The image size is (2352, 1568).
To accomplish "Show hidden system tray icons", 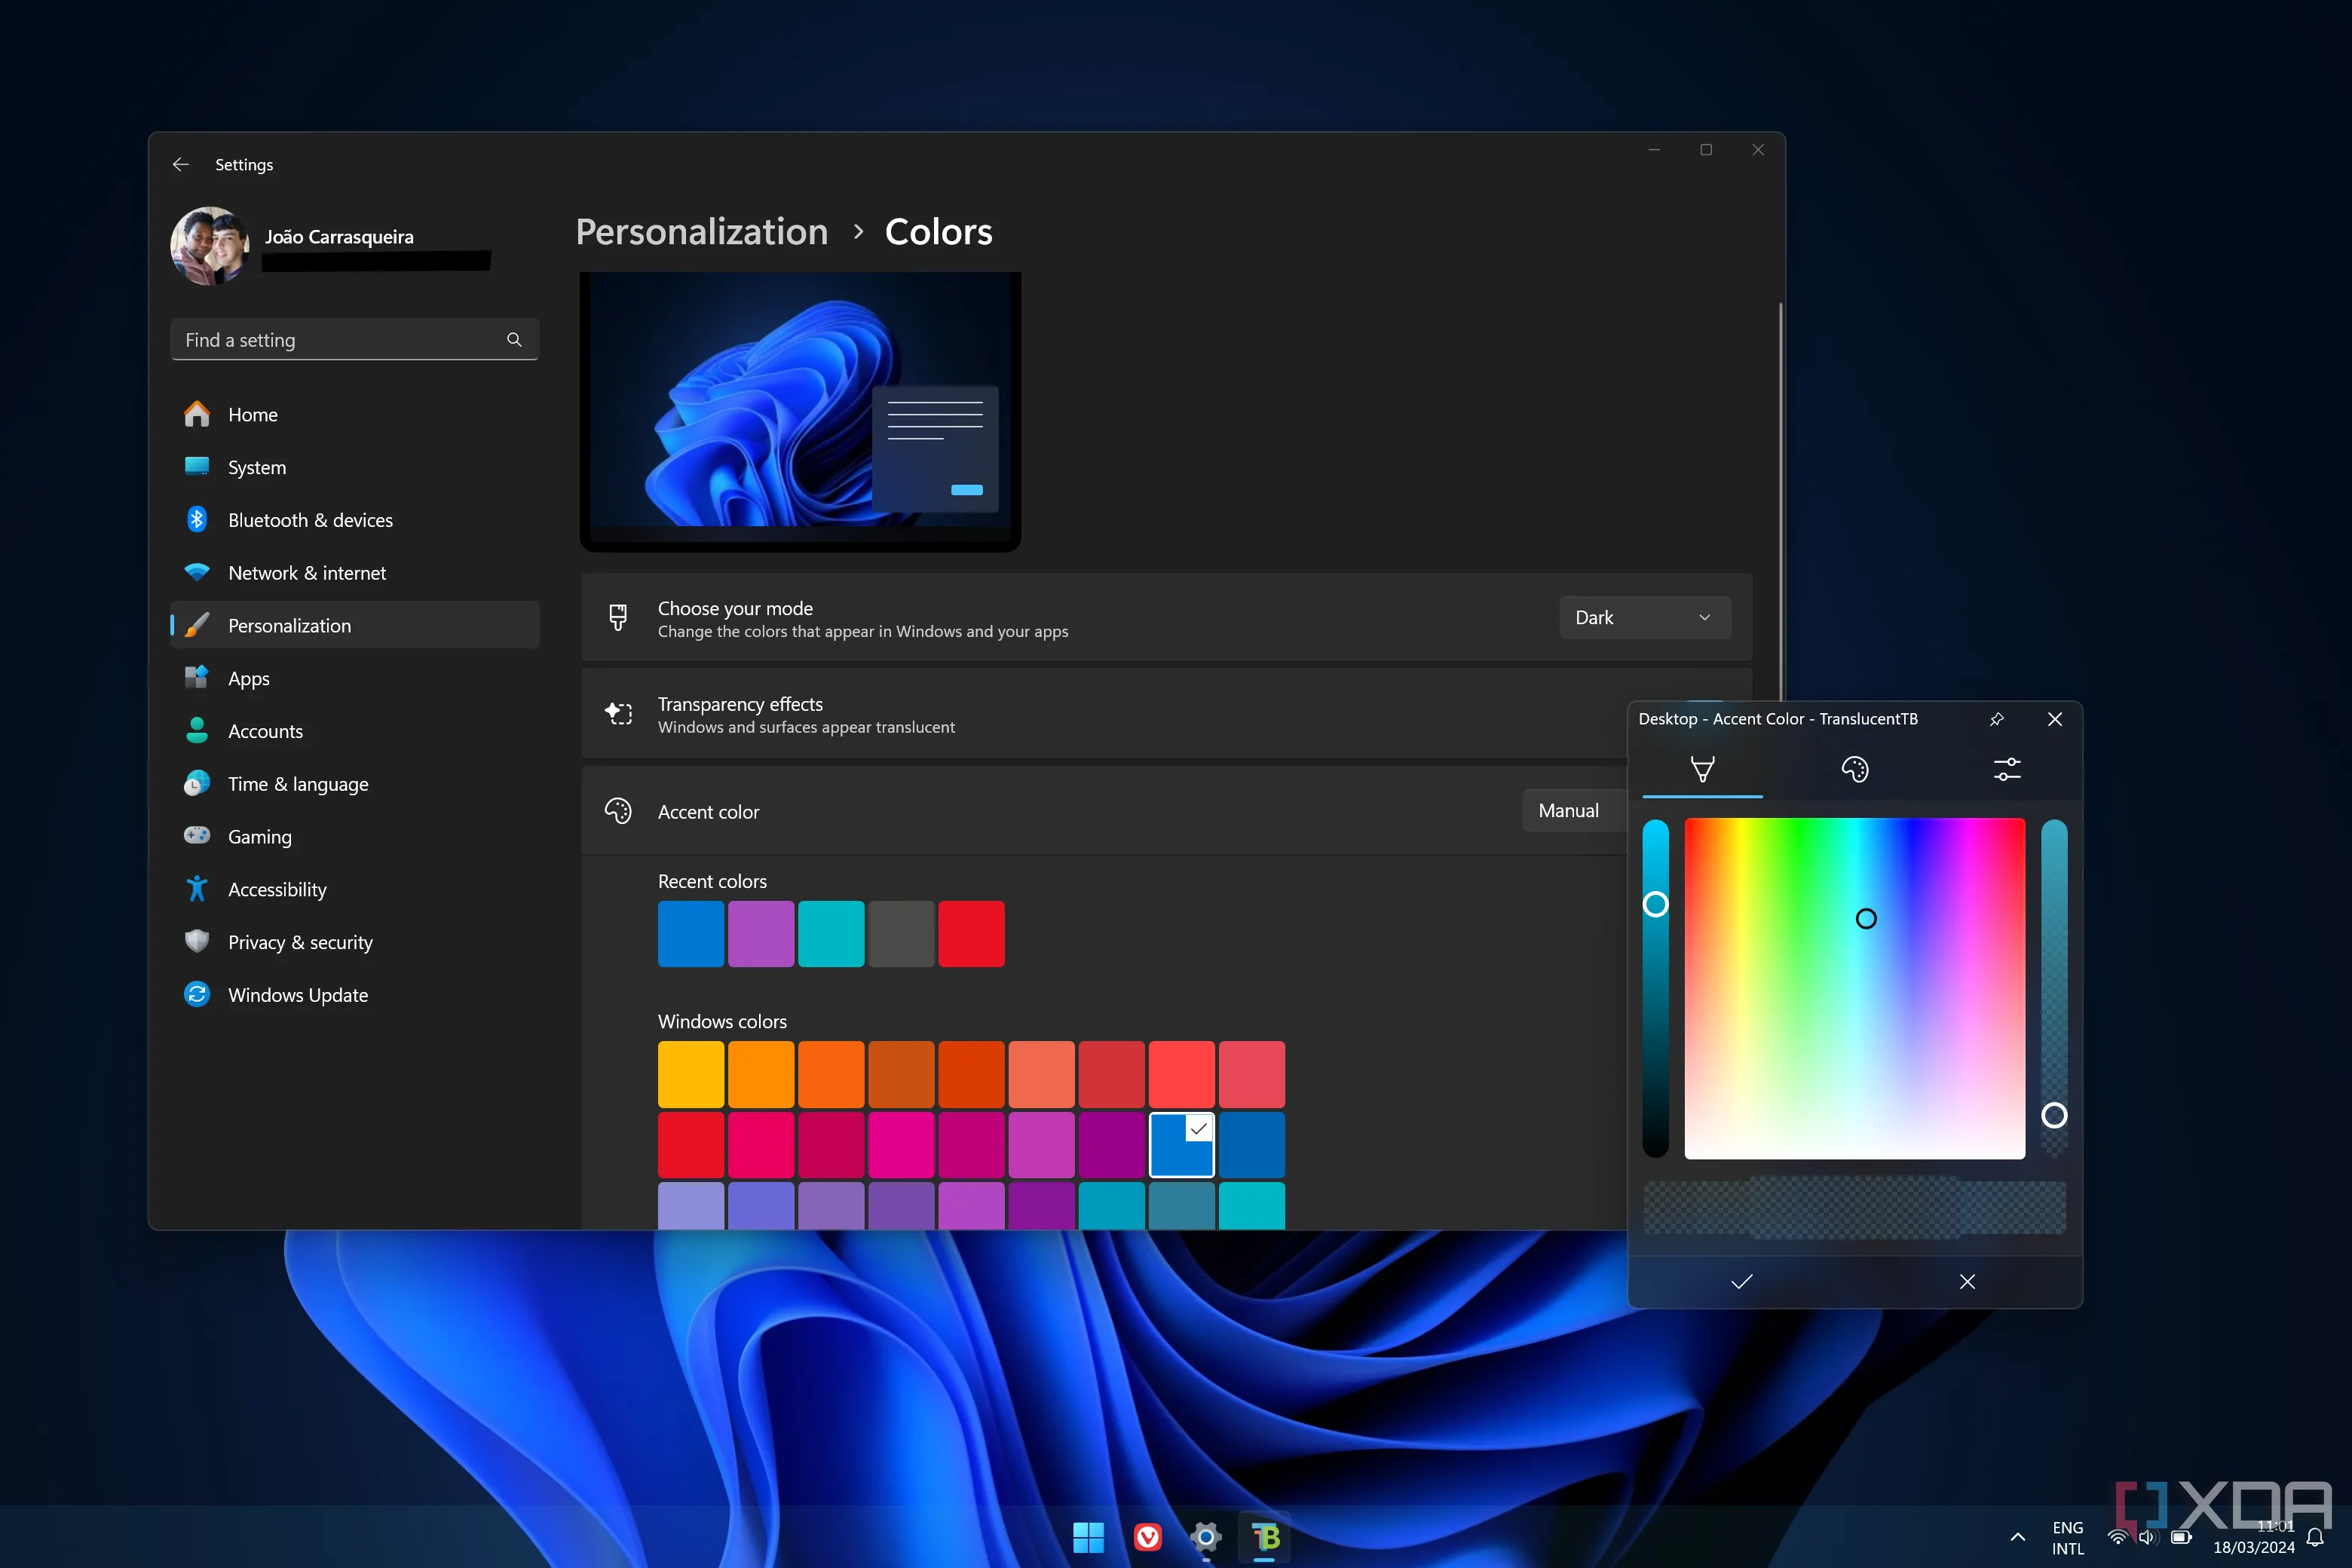I will click(x=2018, y=1537).
